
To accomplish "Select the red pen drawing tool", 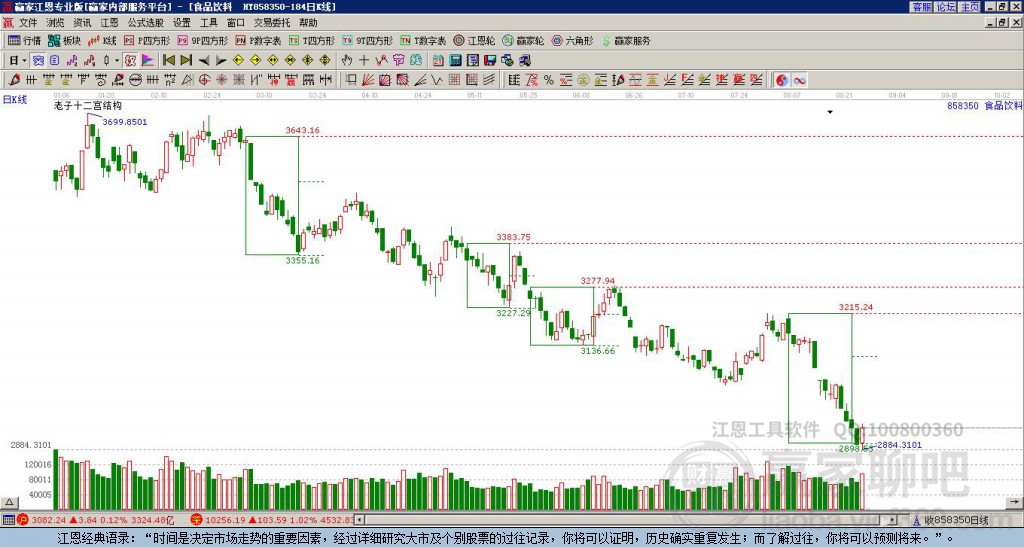I will (x=14, y=80).
